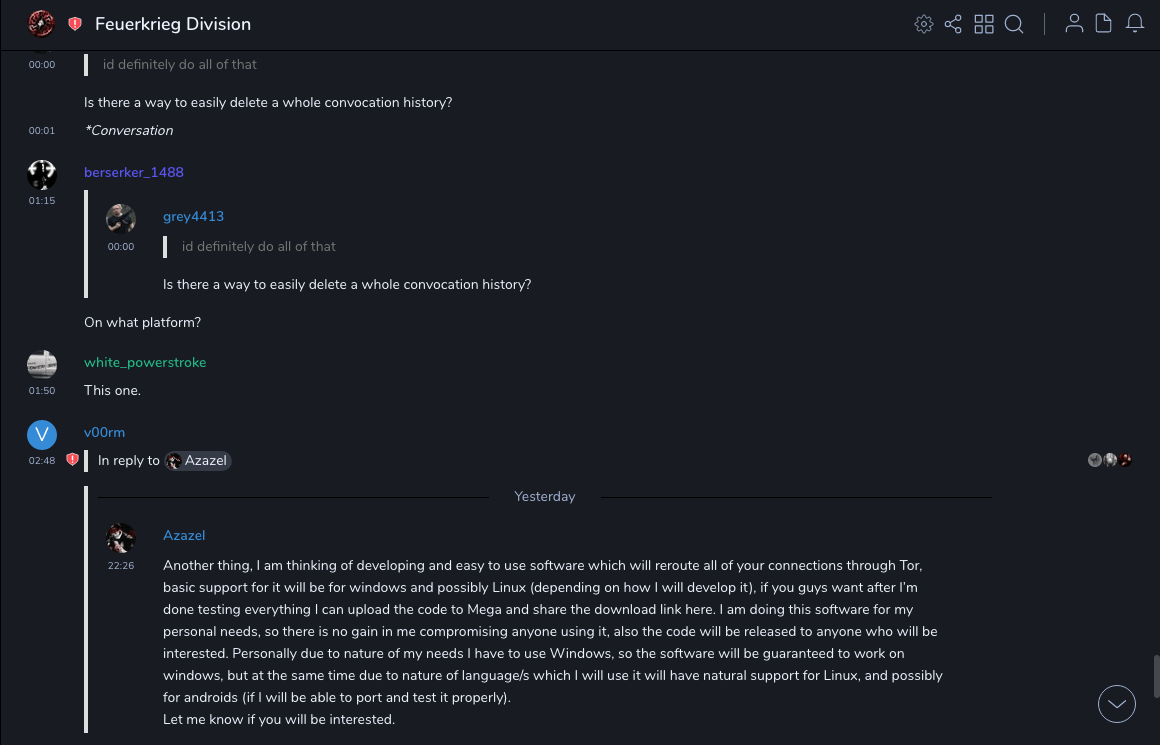
Task: Click the share icon in header
Action: click(953, 24)
